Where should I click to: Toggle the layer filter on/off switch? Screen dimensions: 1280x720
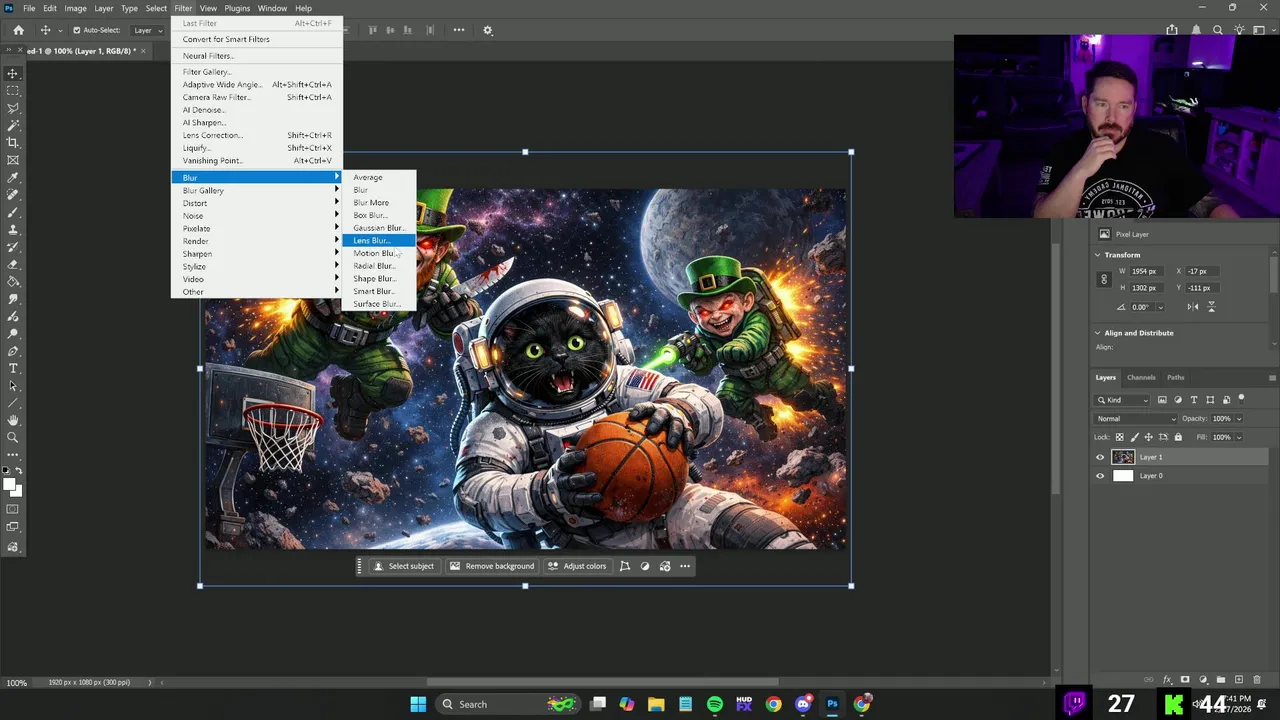pyautogui.click(x=1241, y=399)
